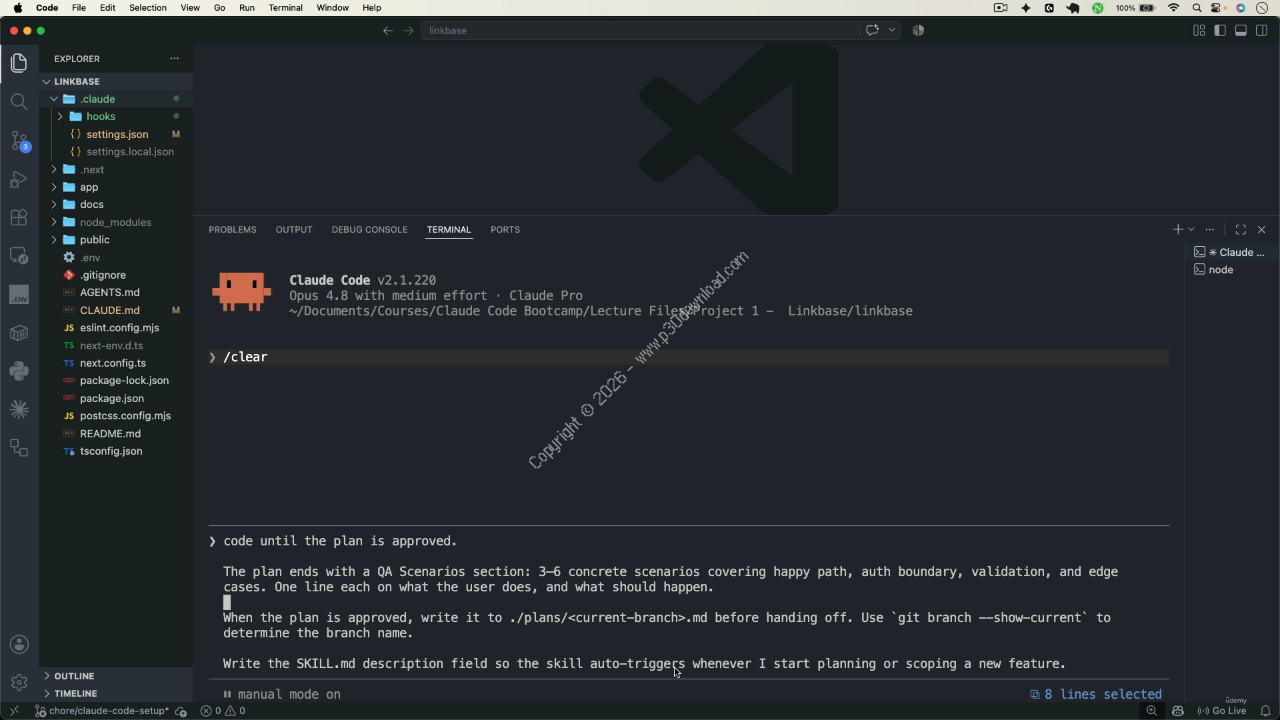Toggle bottom panel visibility

click(x=1241, y=30)
